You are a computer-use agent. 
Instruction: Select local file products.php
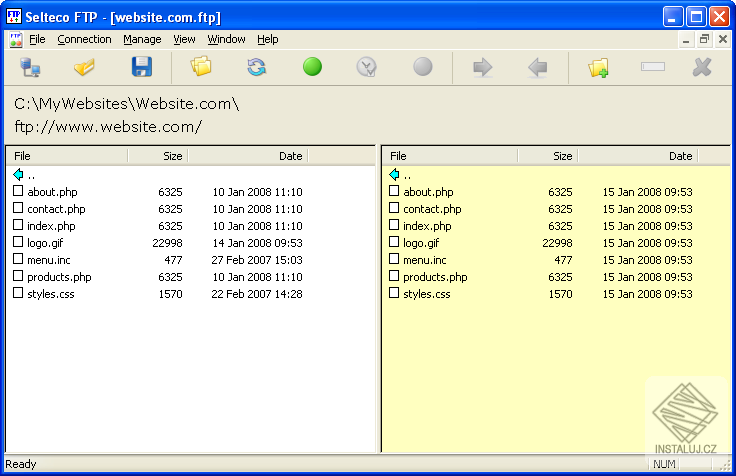(59, 277)
